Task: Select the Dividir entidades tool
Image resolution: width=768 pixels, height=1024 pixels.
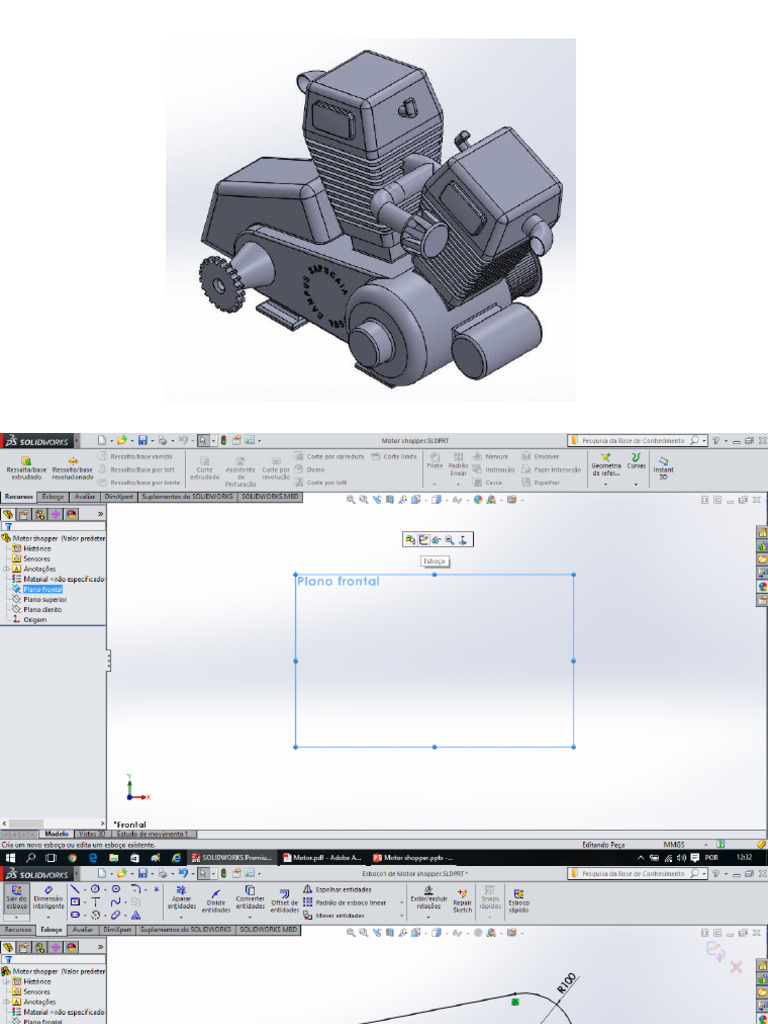Action: point(216,900)
